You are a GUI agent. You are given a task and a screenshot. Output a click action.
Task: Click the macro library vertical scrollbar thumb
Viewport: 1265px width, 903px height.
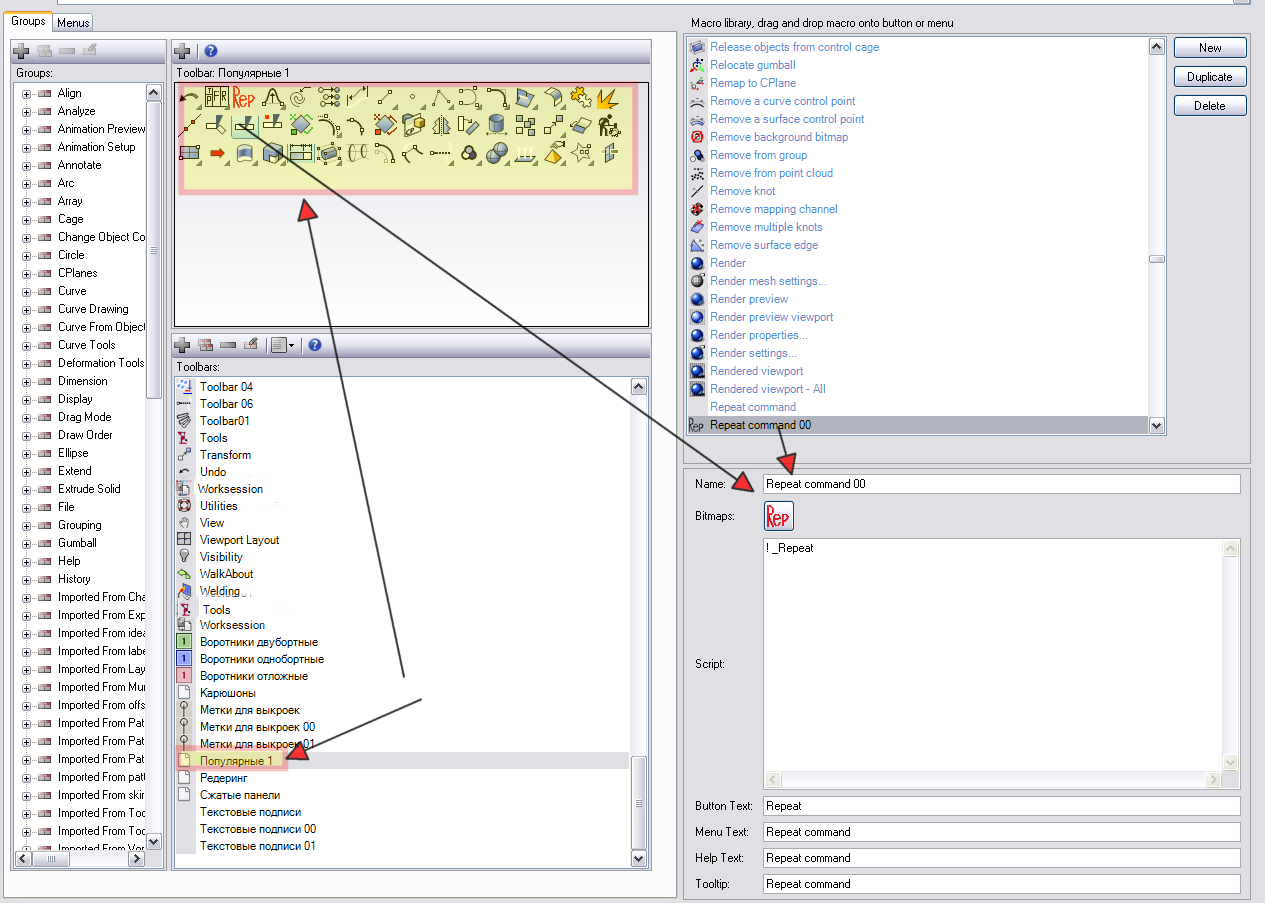[1157, 259]
